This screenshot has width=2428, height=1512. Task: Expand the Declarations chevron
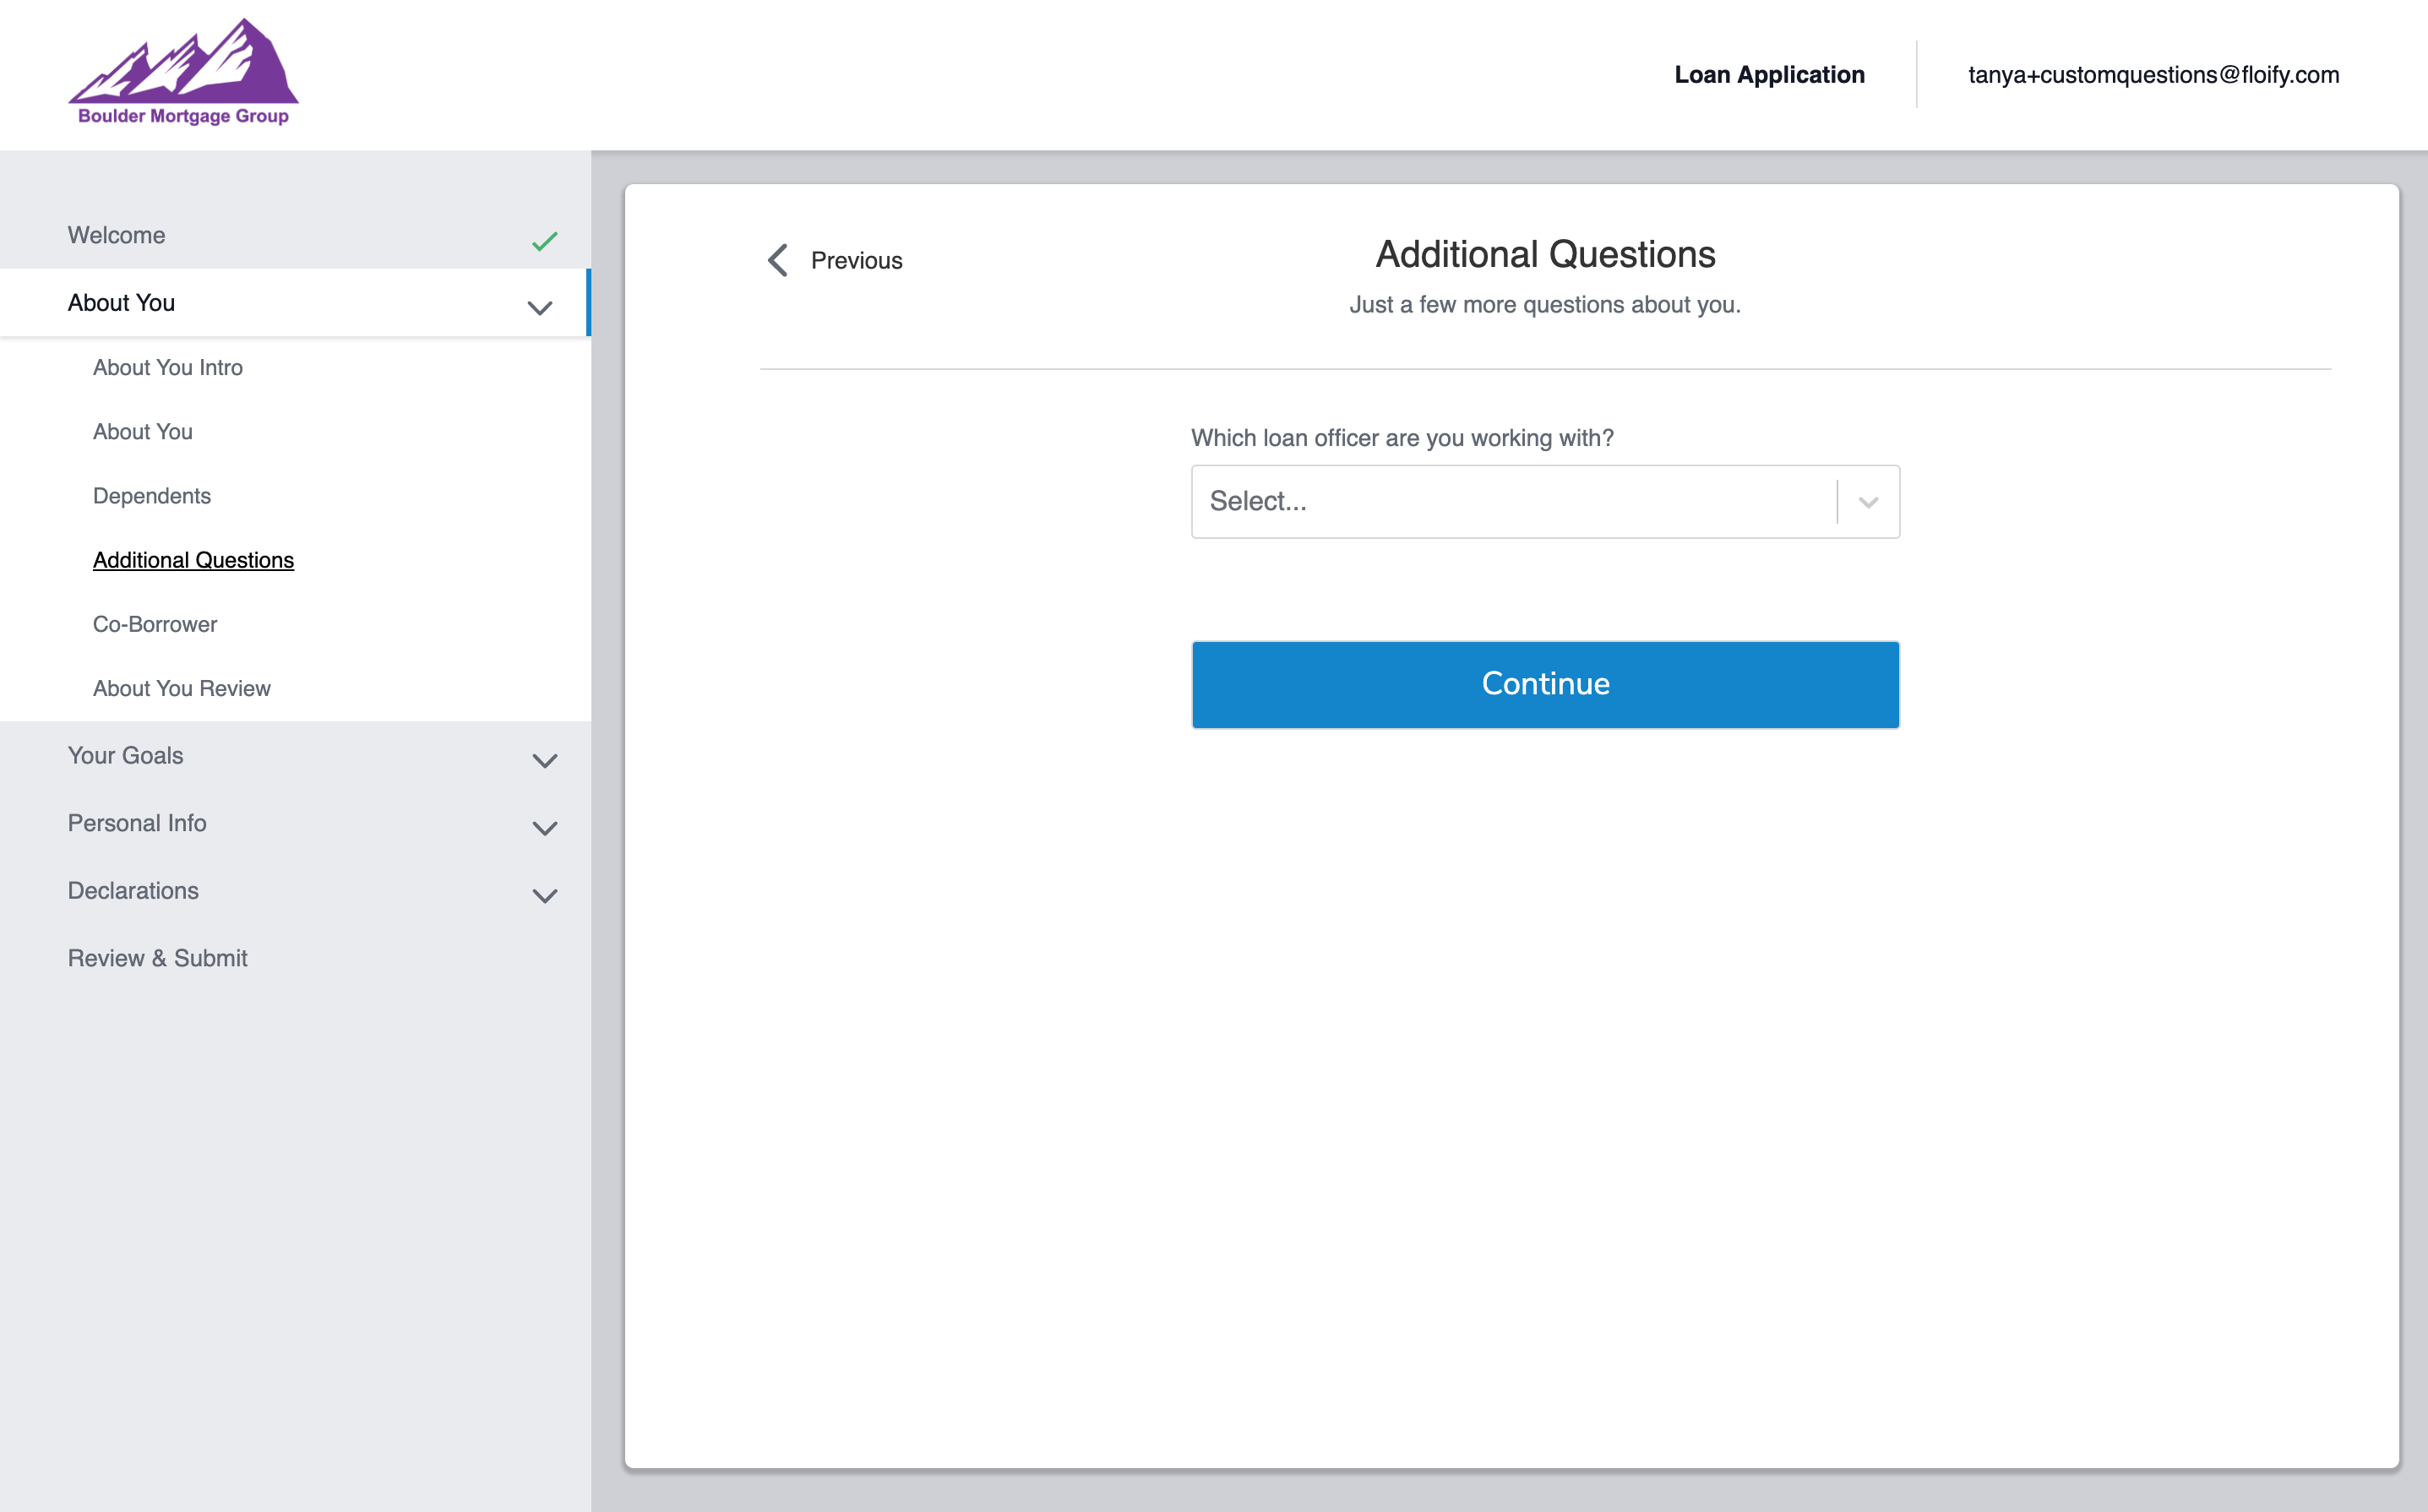coord(544,896)
